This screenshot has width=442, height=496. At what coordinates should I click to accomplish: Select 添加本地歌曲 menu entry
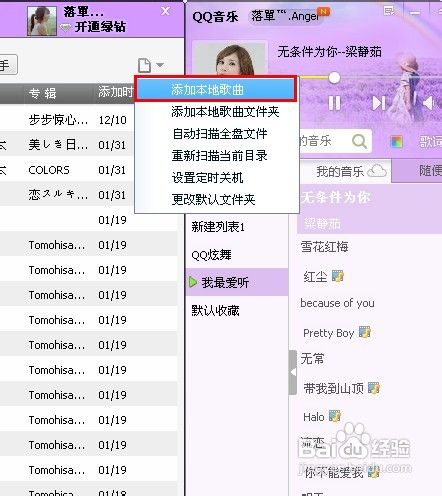coord(216,90)
